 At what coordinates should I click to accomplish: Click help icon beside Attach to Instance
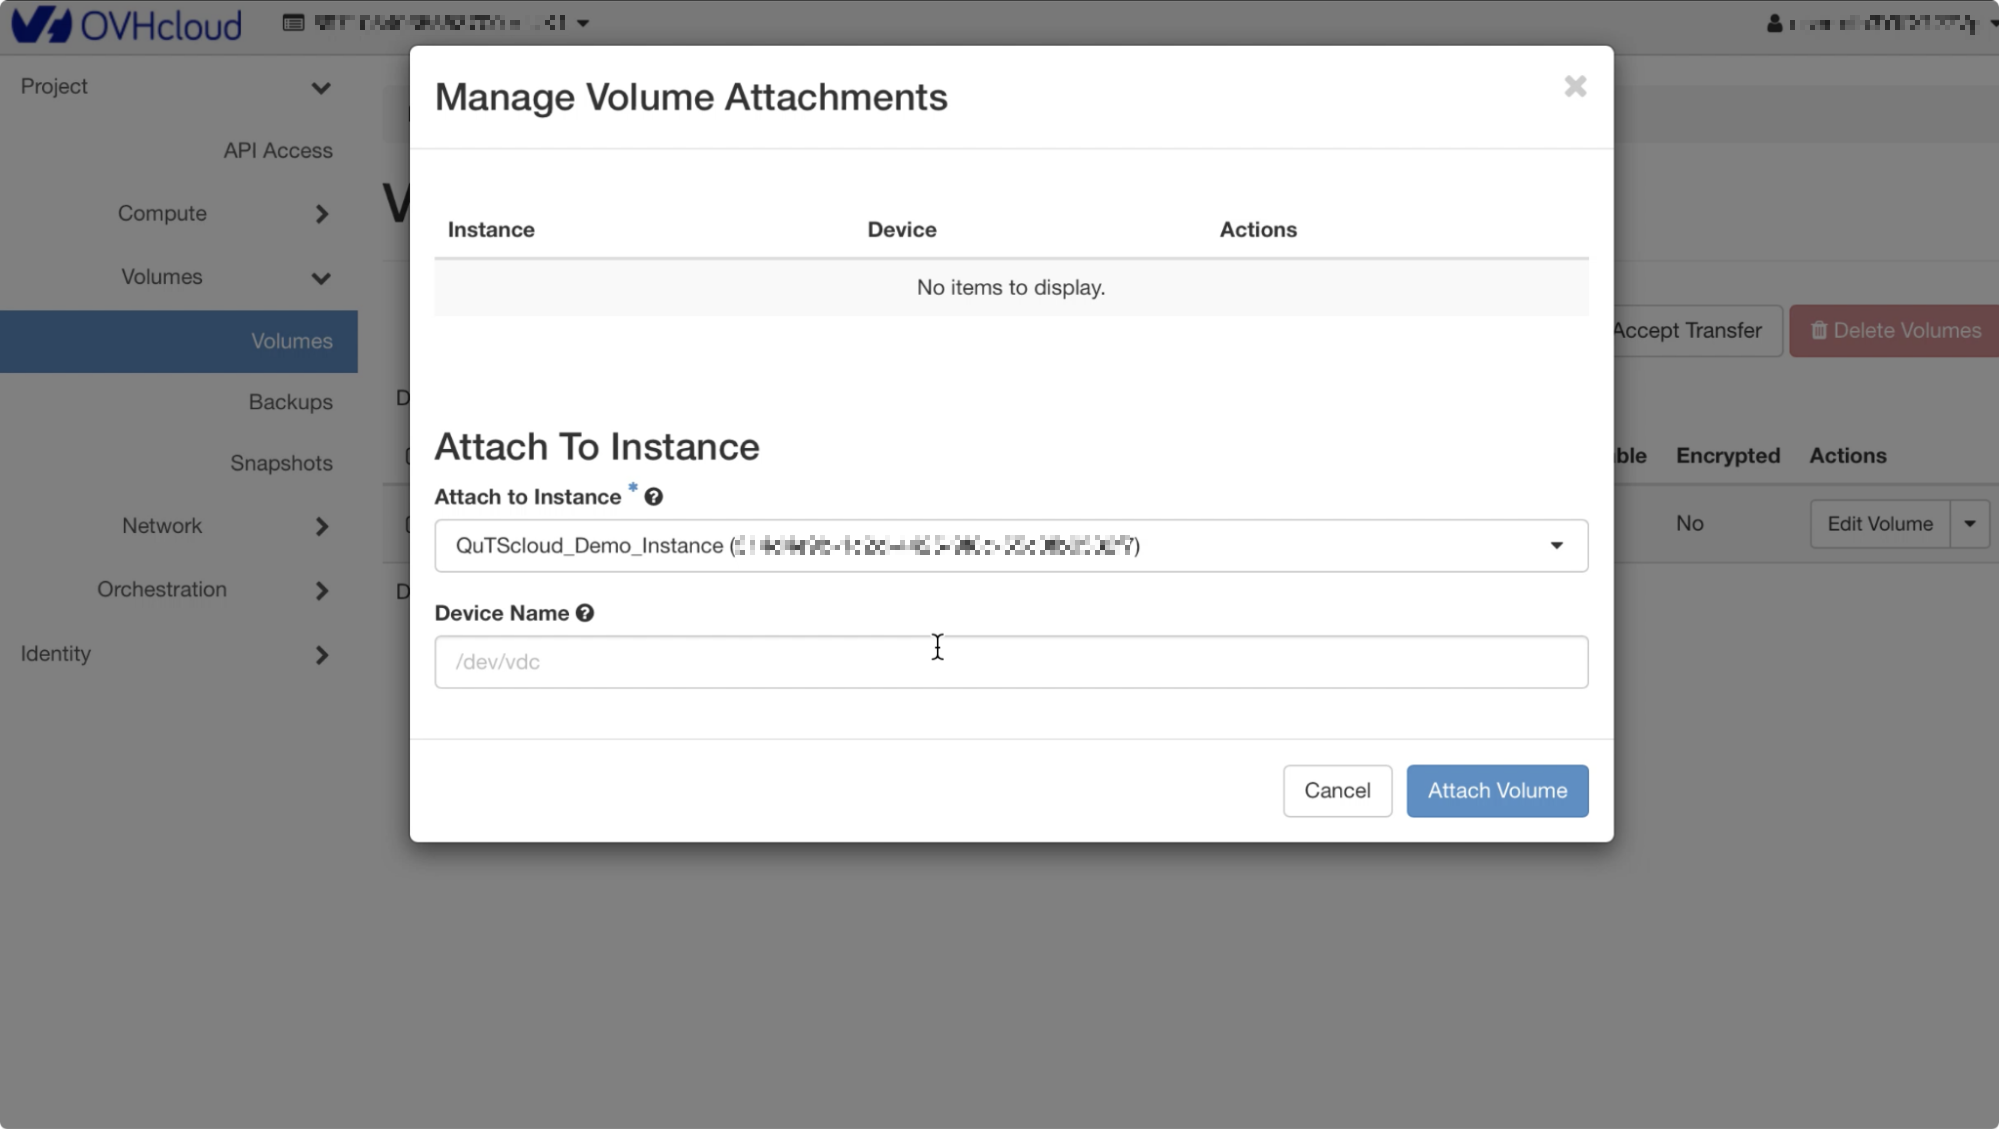[653, 497]
